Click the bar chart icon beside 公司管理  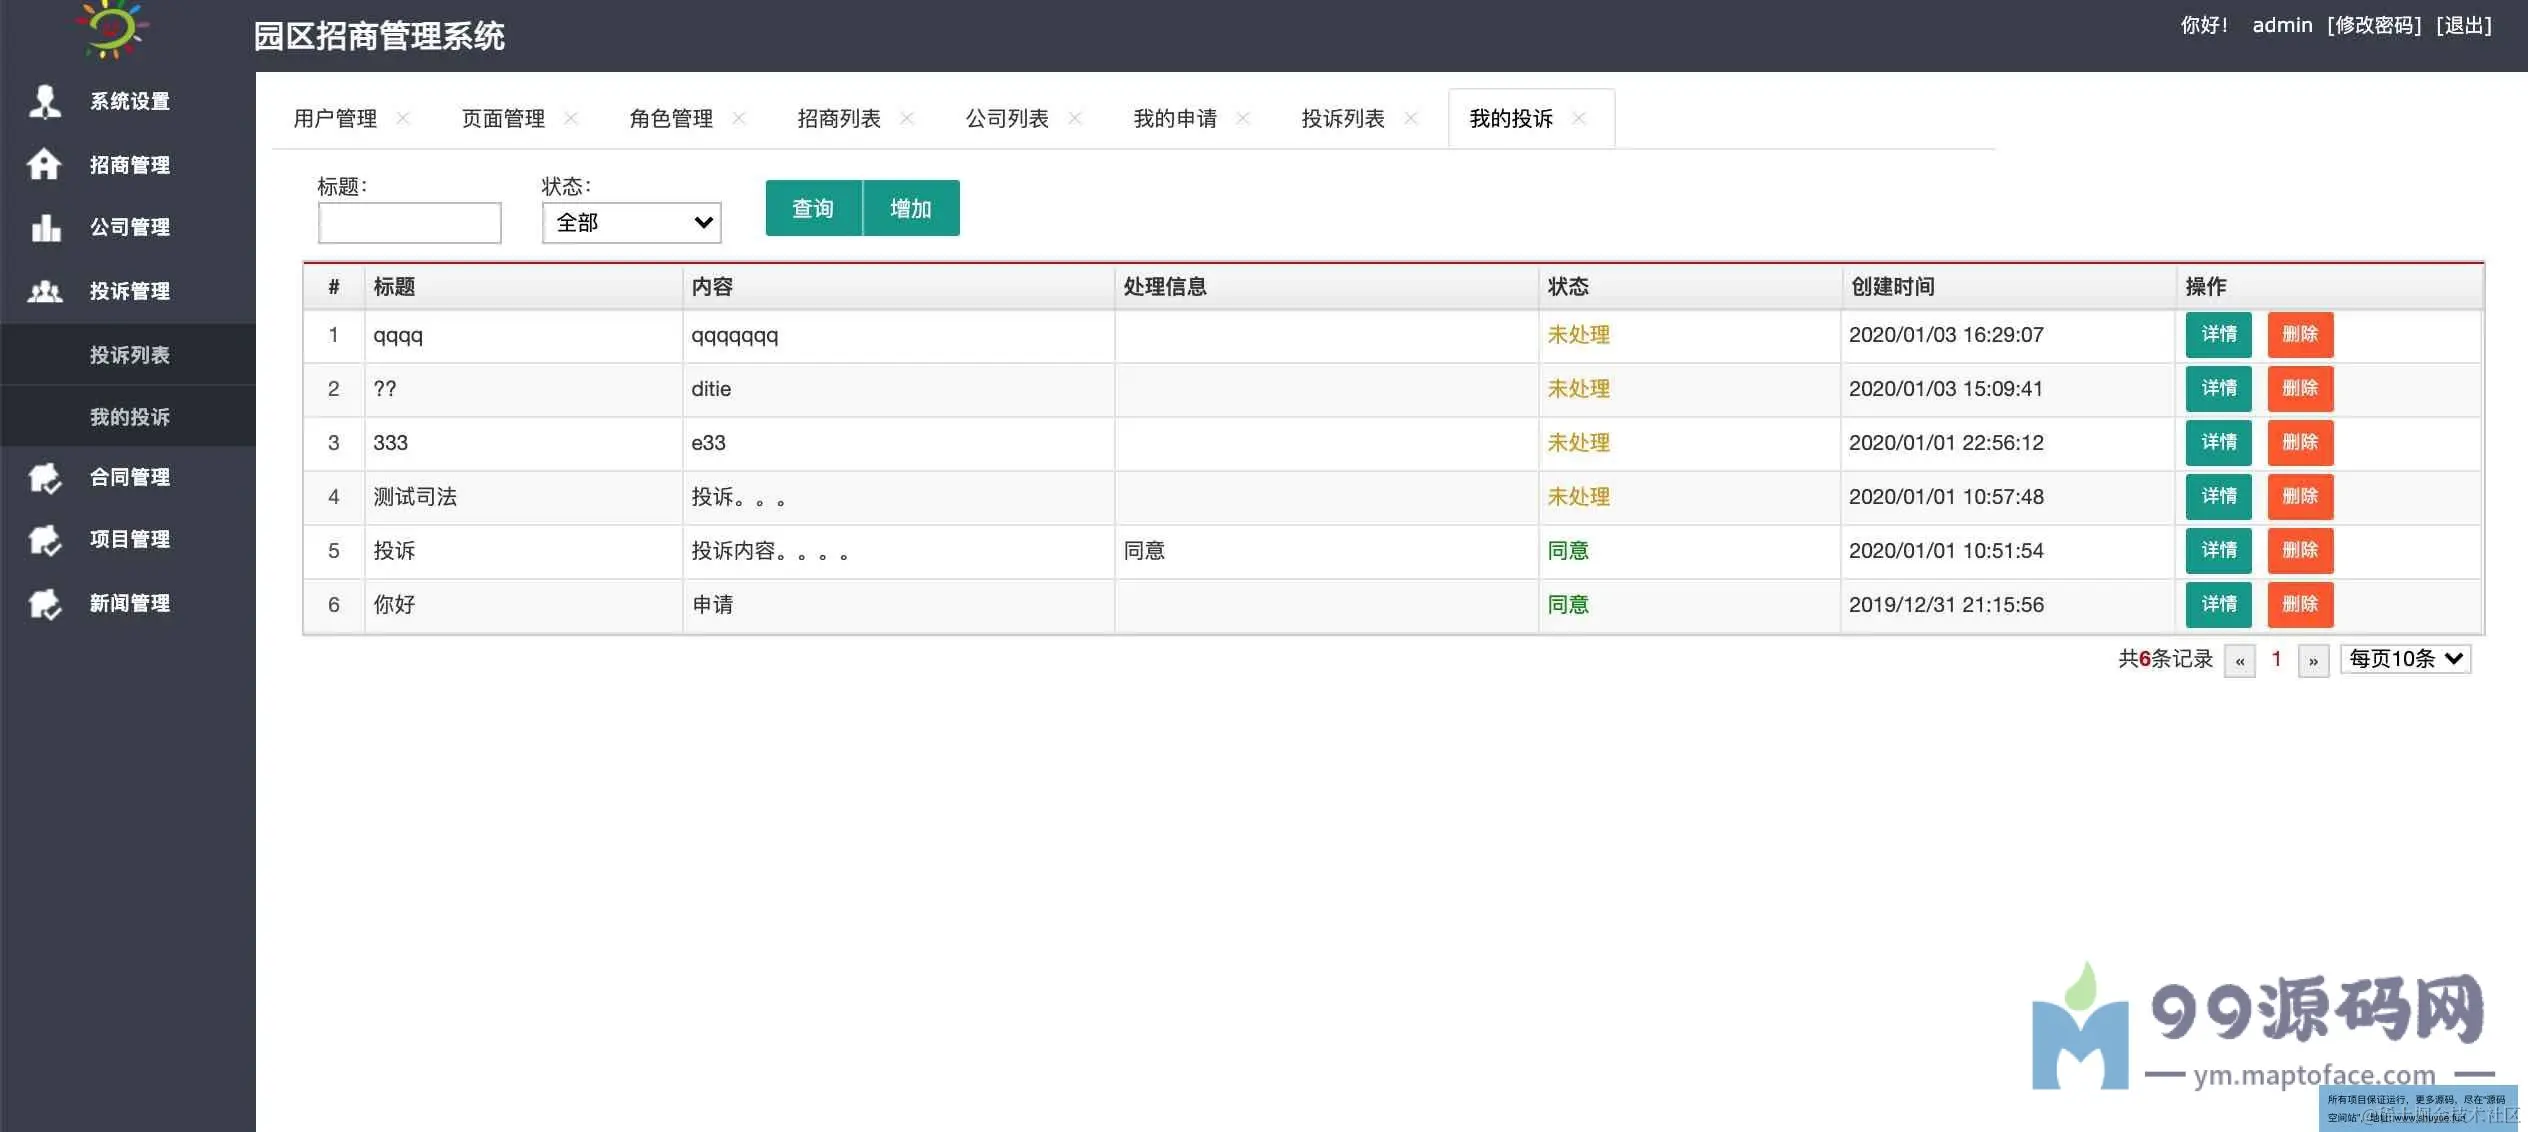(44, 227)
